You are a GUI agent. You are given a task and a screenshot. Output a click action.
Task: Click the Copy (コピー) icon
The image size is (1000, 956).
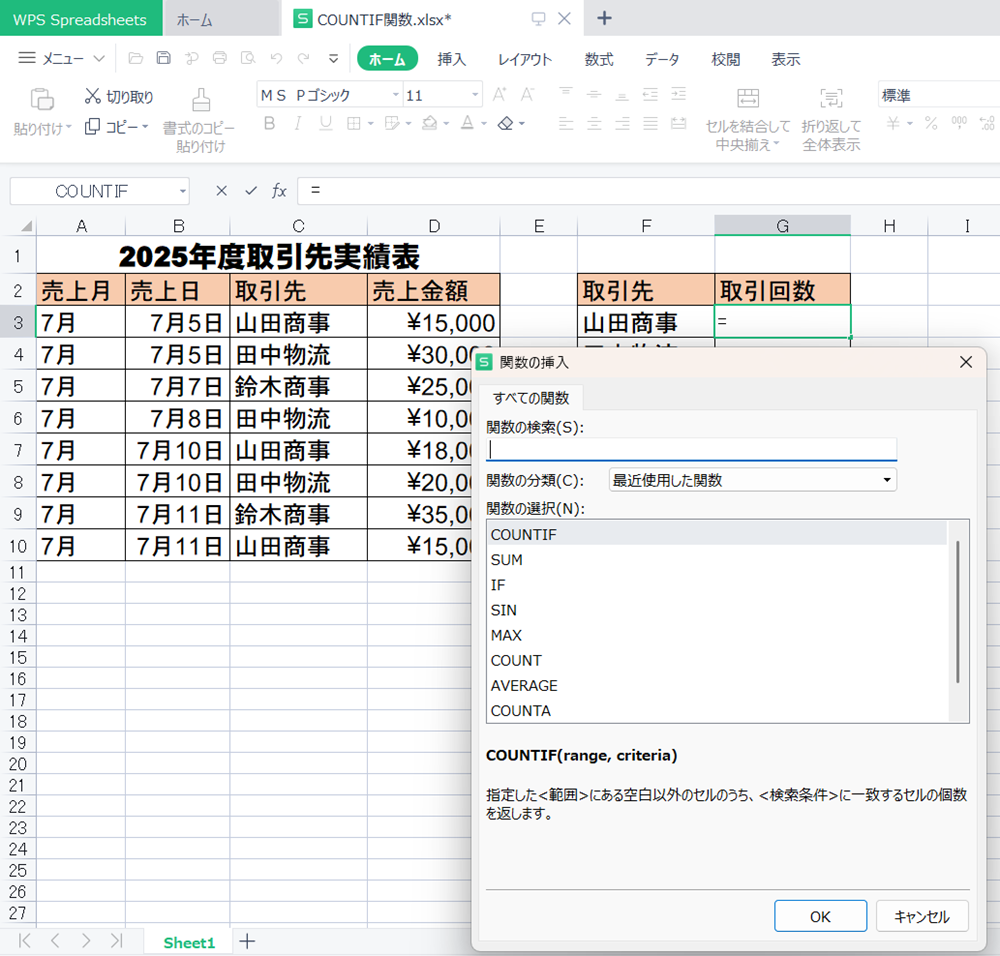tap(92, 126)
